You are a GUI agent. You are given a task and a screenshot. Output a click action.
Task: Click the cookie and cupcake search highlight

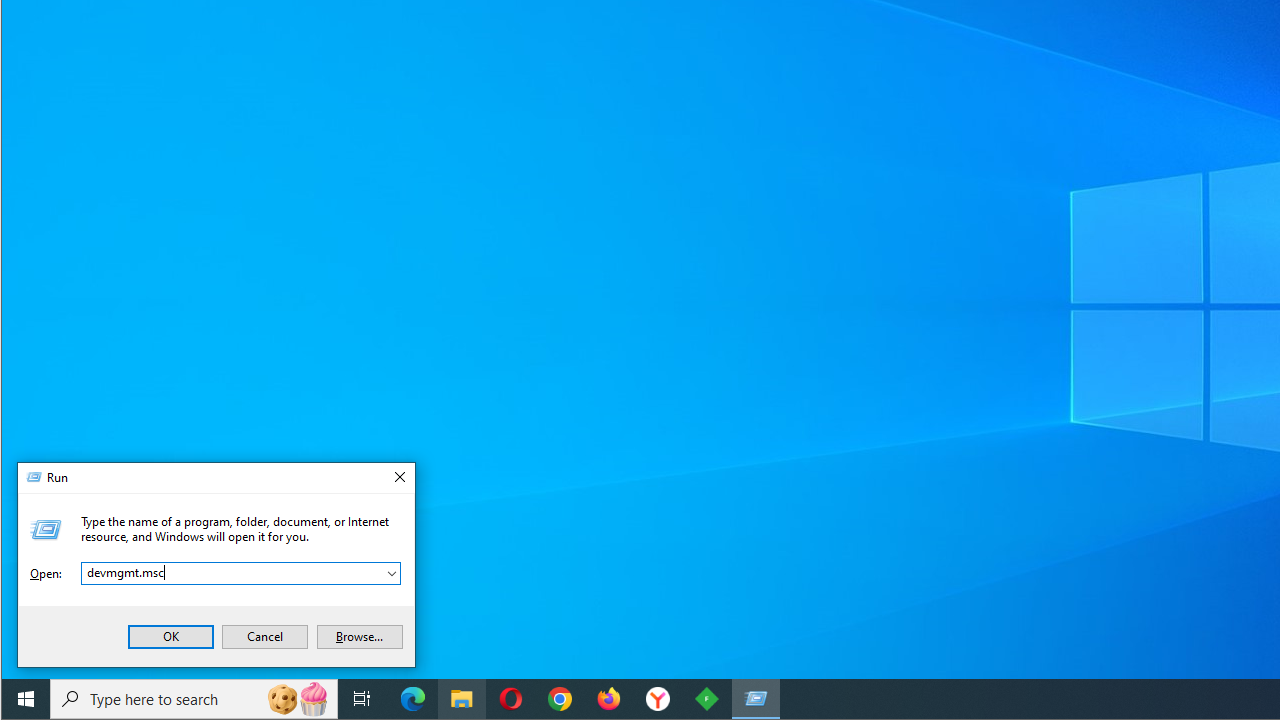(x=297, y=698)
